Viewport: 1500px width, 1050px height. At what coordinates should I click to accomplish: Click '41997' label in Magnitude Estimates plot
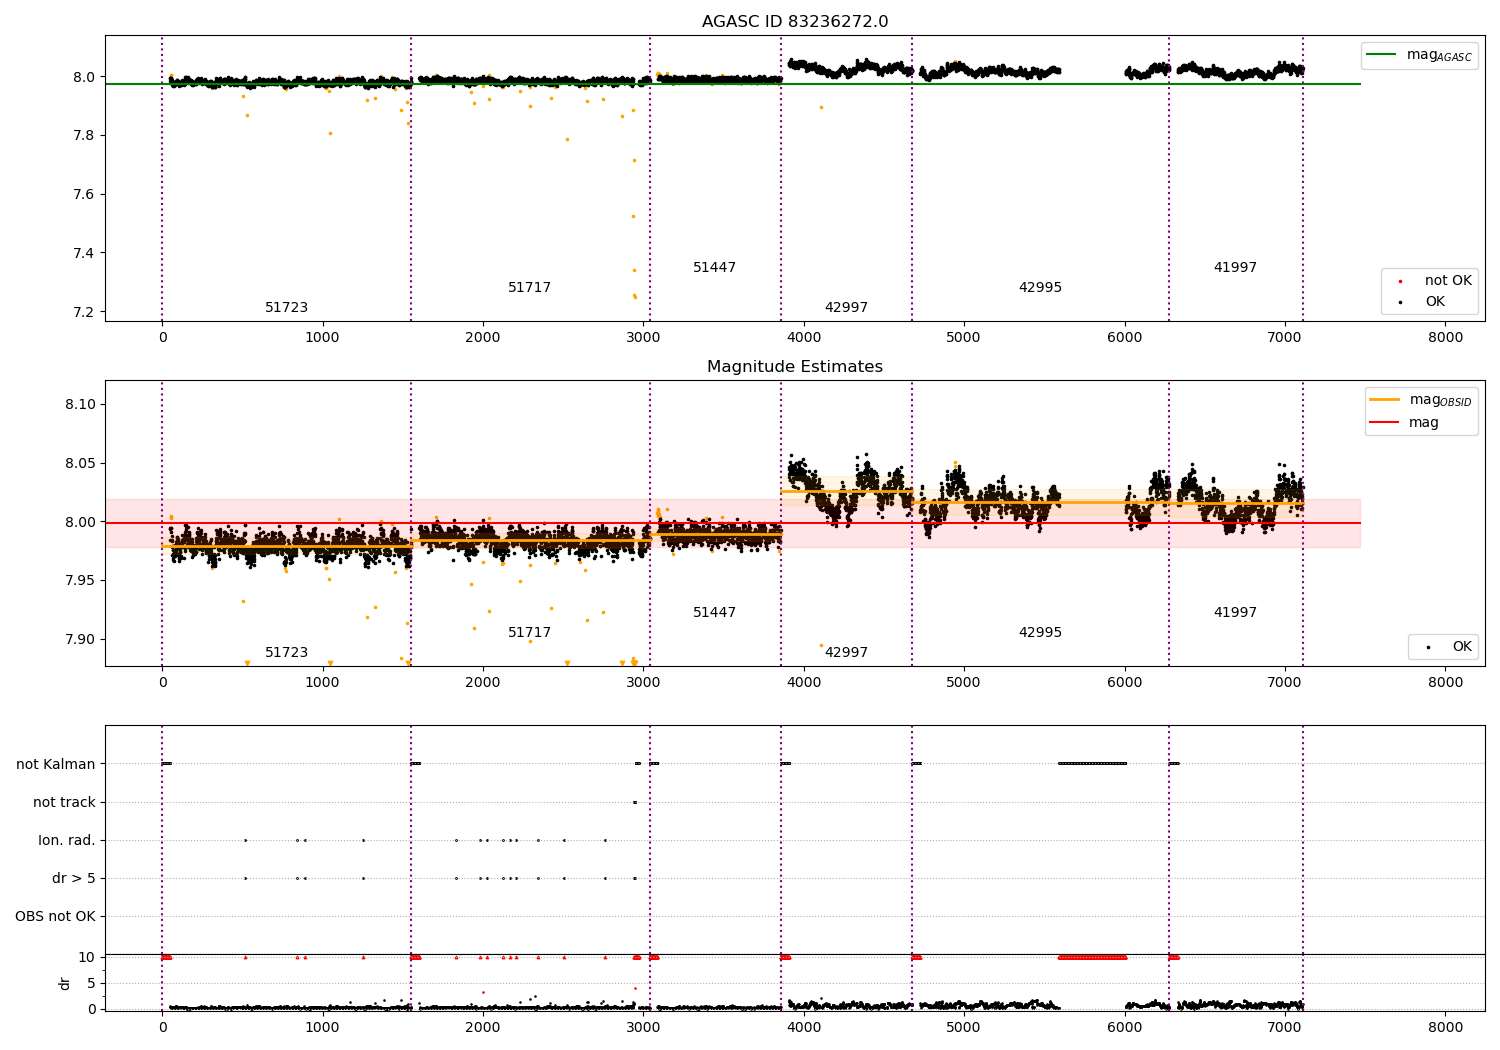[x=1235, y=613]
